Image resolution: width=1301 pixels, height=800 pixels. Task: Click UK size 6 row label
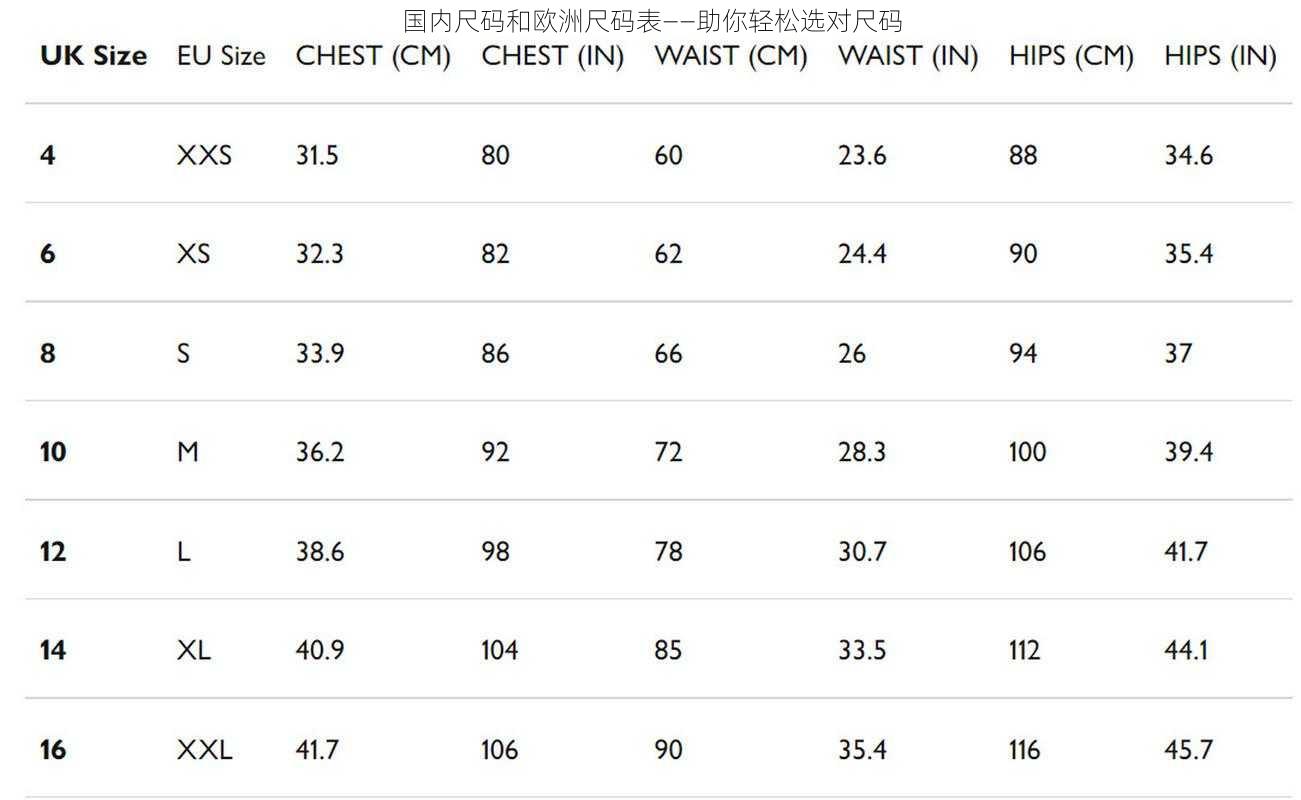point(48,254)
